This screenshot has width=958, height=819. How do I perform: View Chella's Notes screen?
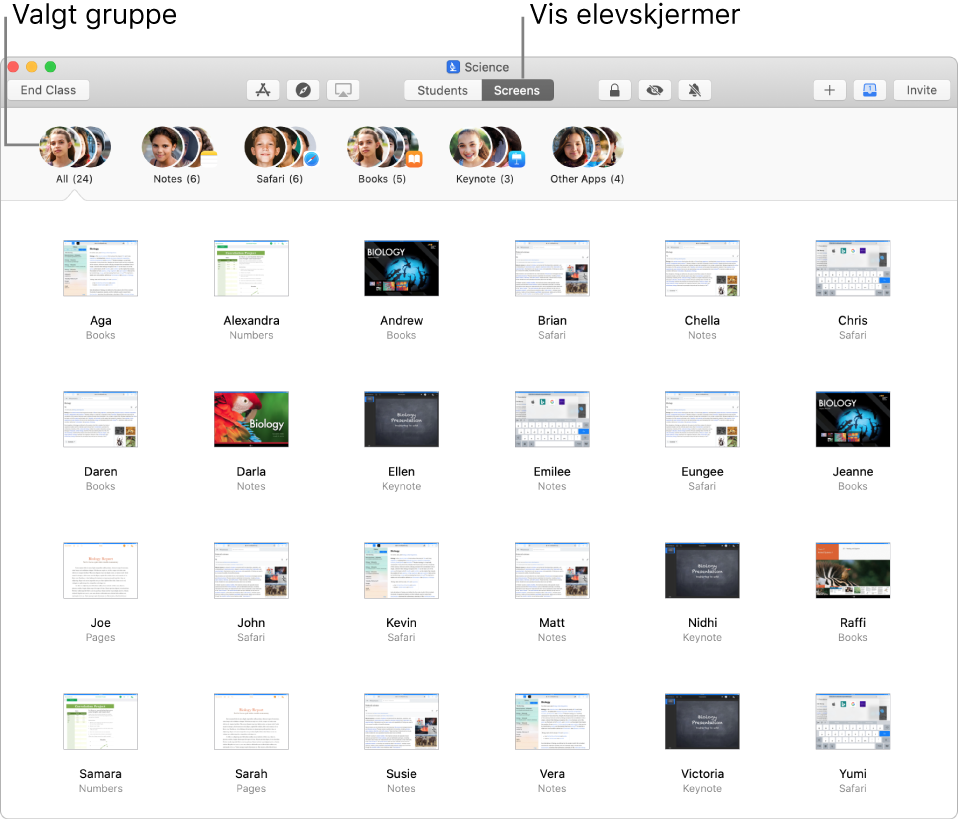click(702, 268)
